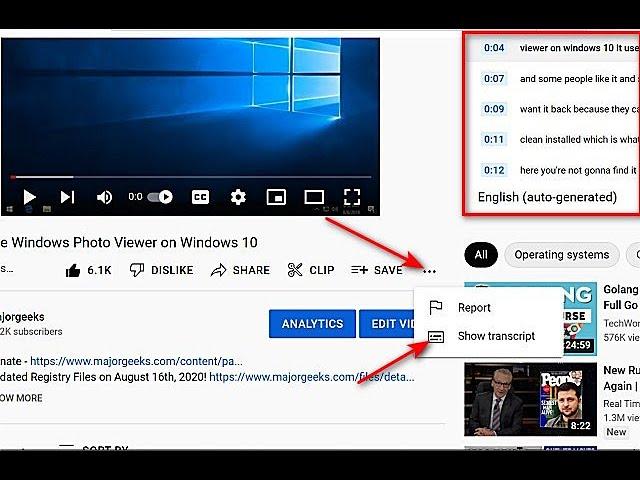Choose Report in the popup menu
Viewport: 640px width, 480px height.
pos(473,308)
